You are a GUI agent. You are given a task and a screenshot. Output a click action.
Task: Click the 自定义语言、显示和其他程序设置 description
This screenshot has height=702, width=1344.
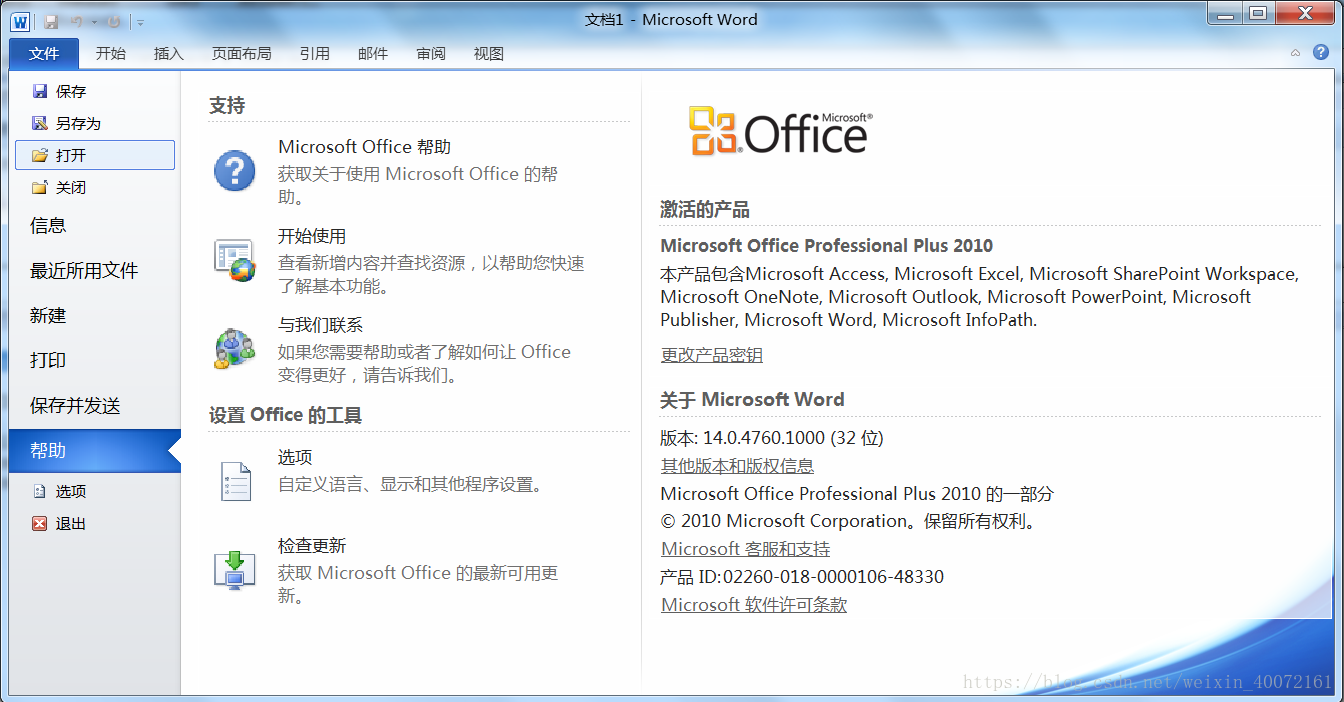pyautogui.click(x=413, y=485)
